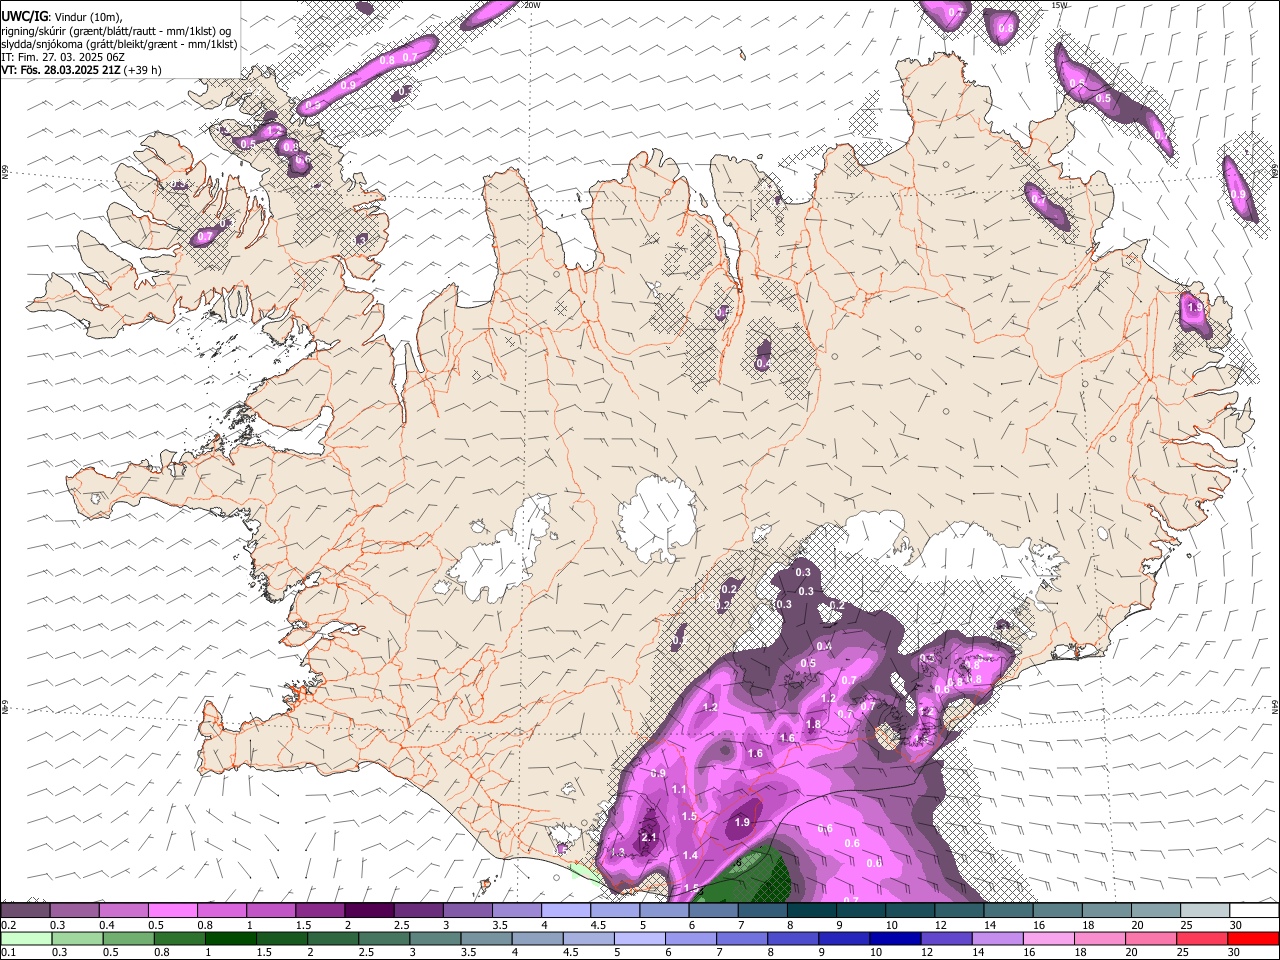Click the 'slydda/snjókoma' legend description line
1280x960 pixels.
[x=120, y=44]
